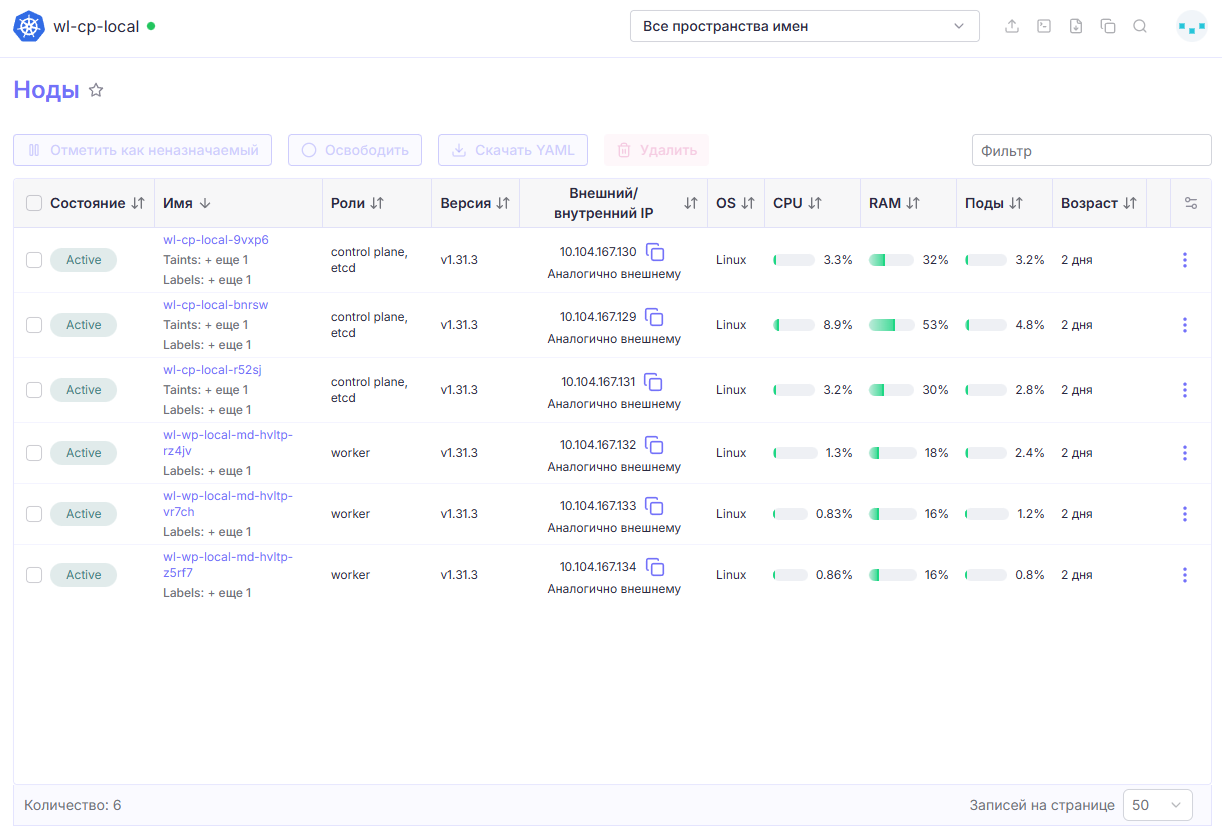Open the search magnifier icon in the header
This screenshot has height=834, width=1222.
(x=1140, y=26)
